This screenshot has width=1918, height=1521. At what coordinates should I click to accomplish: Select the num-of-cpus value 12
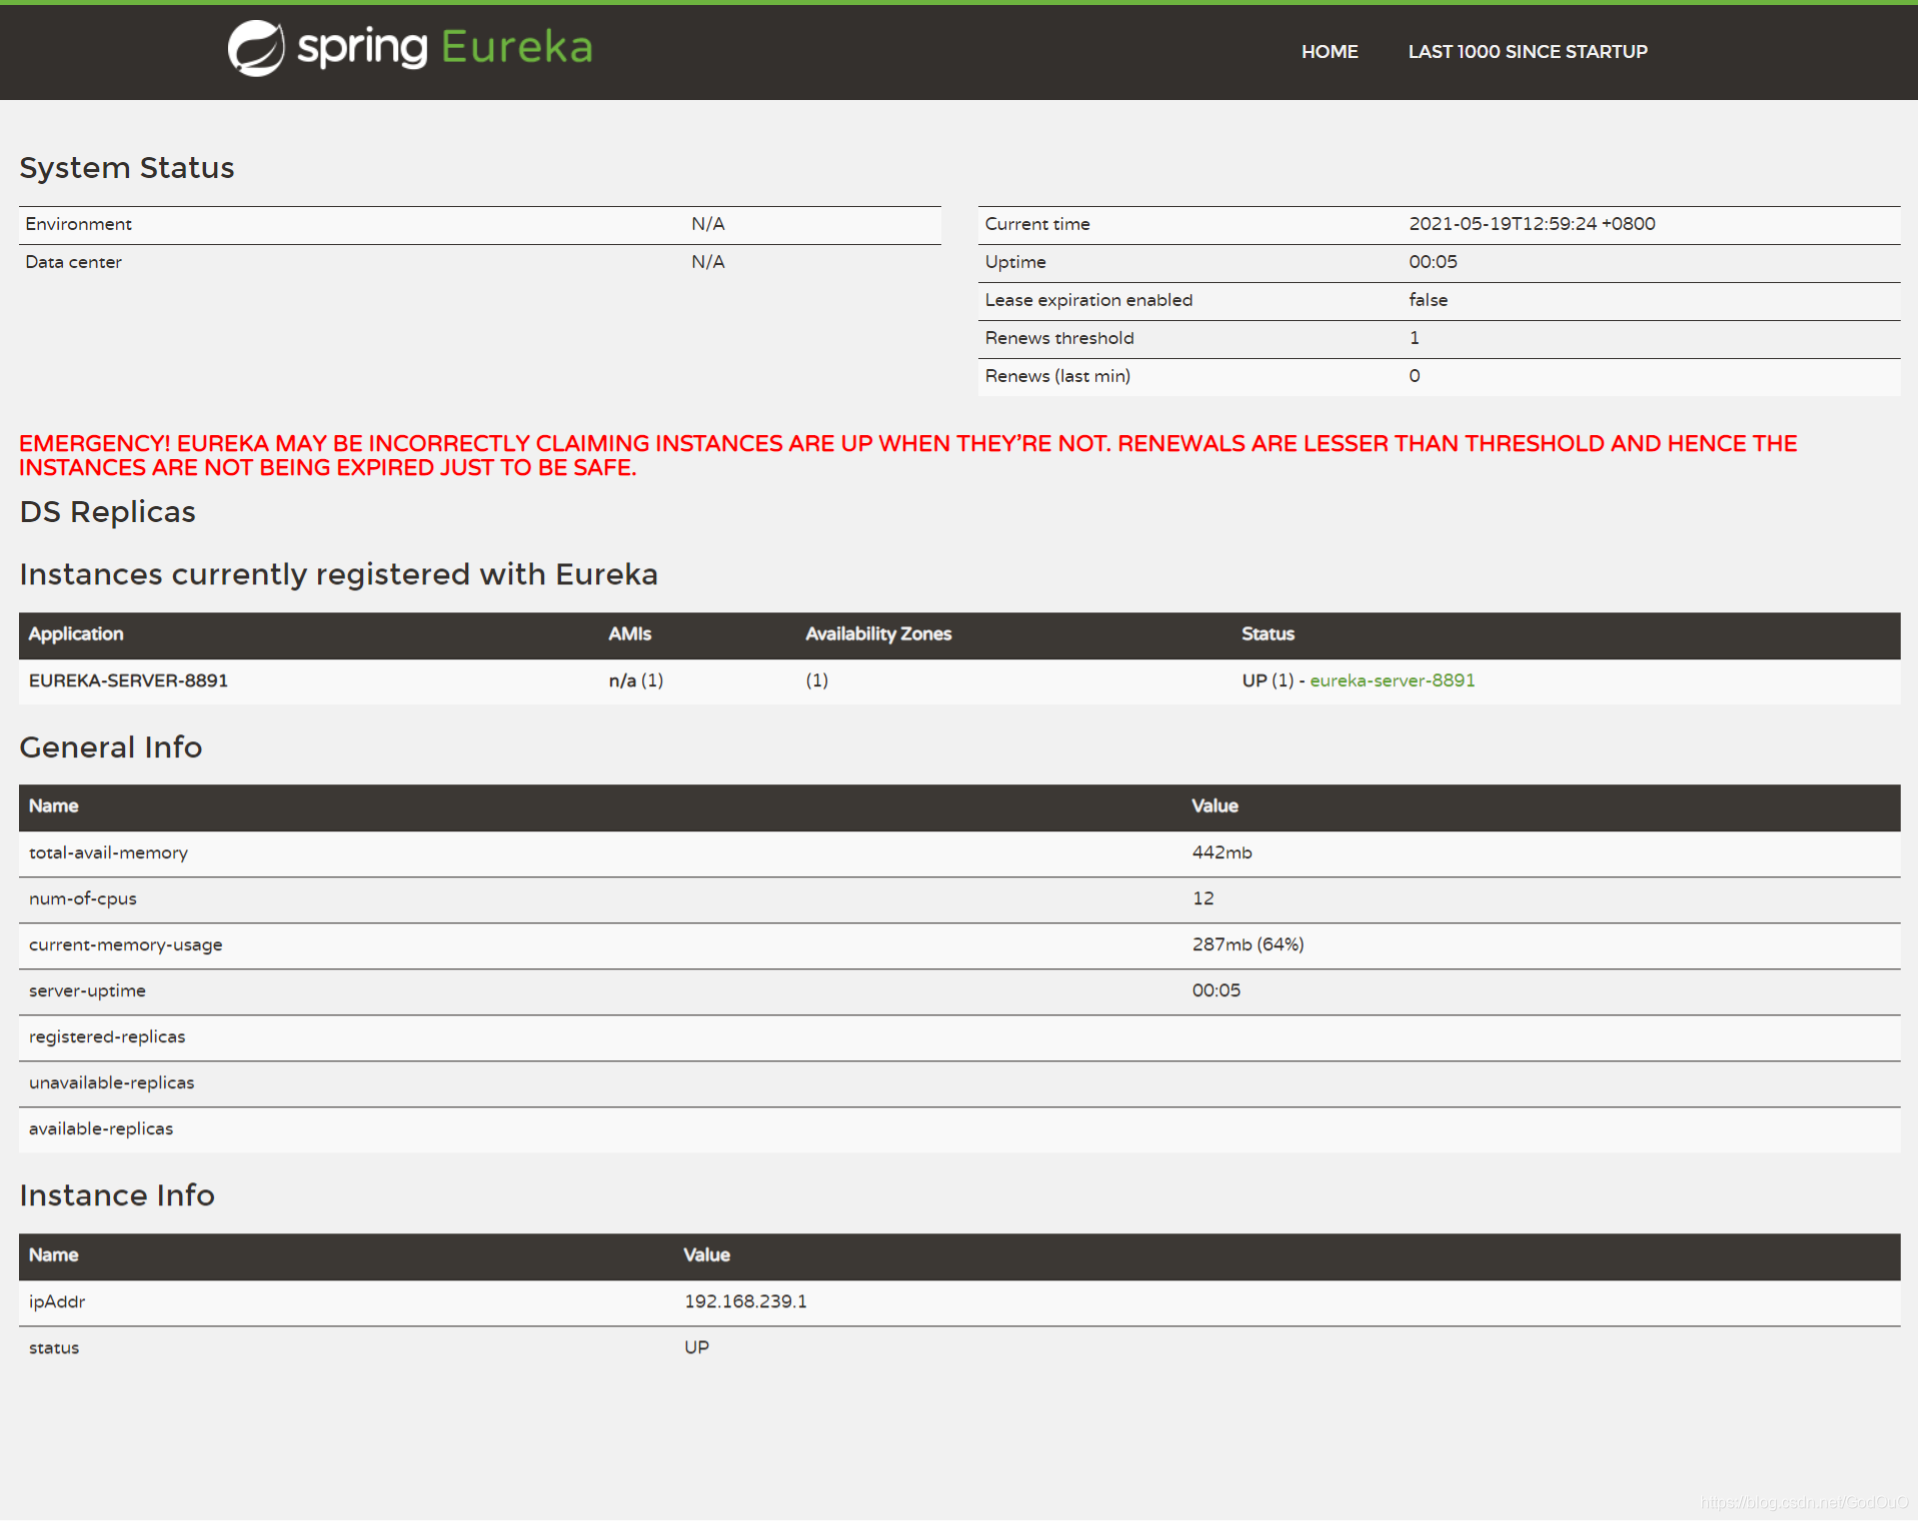1202,898
